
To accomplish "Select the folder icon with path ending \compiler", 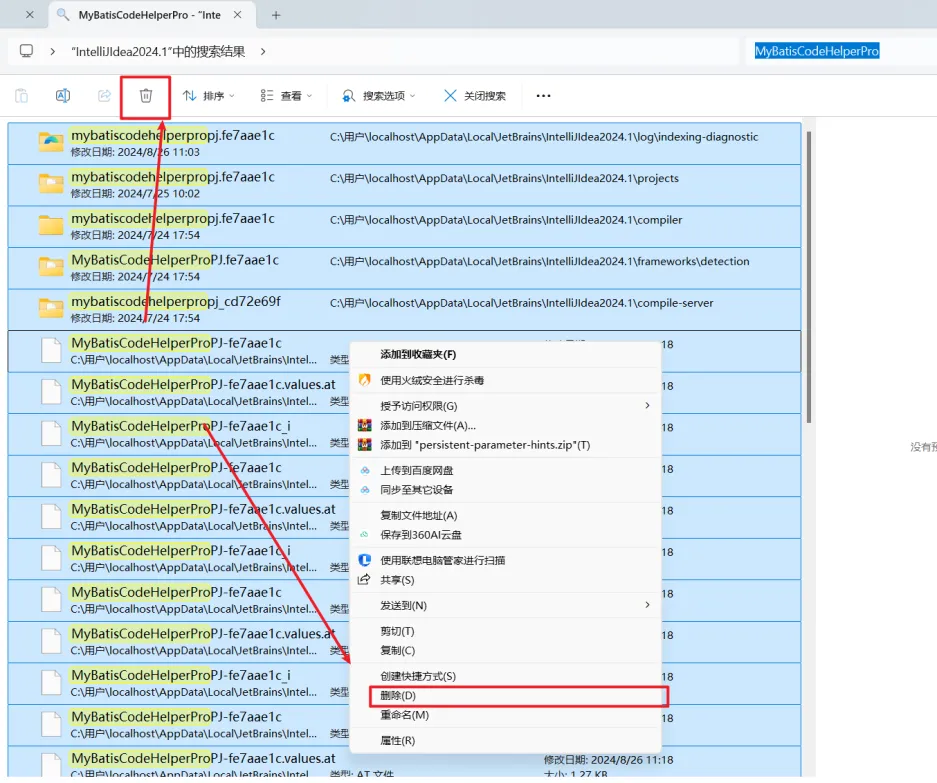I will 51,225.
